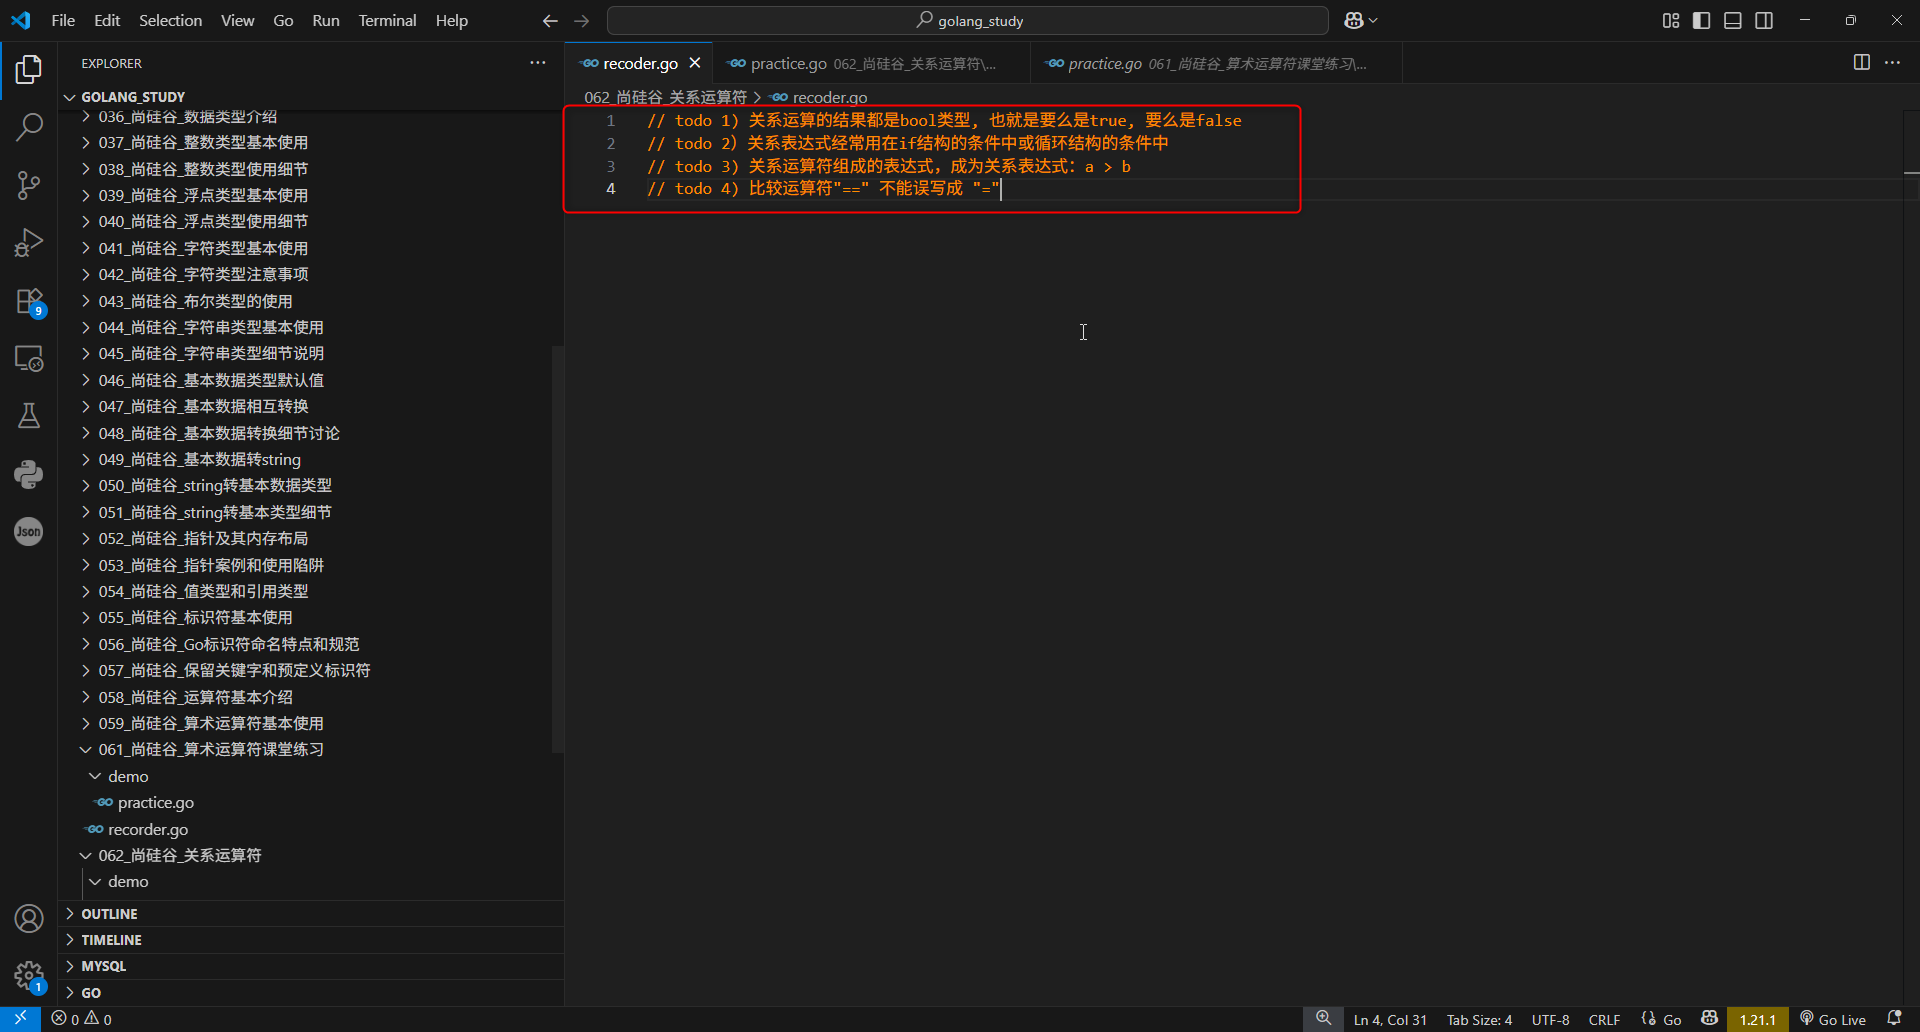Open the Testing flask icon
The height and width of the screenshot is (1032, 1920).
[29, 416]
